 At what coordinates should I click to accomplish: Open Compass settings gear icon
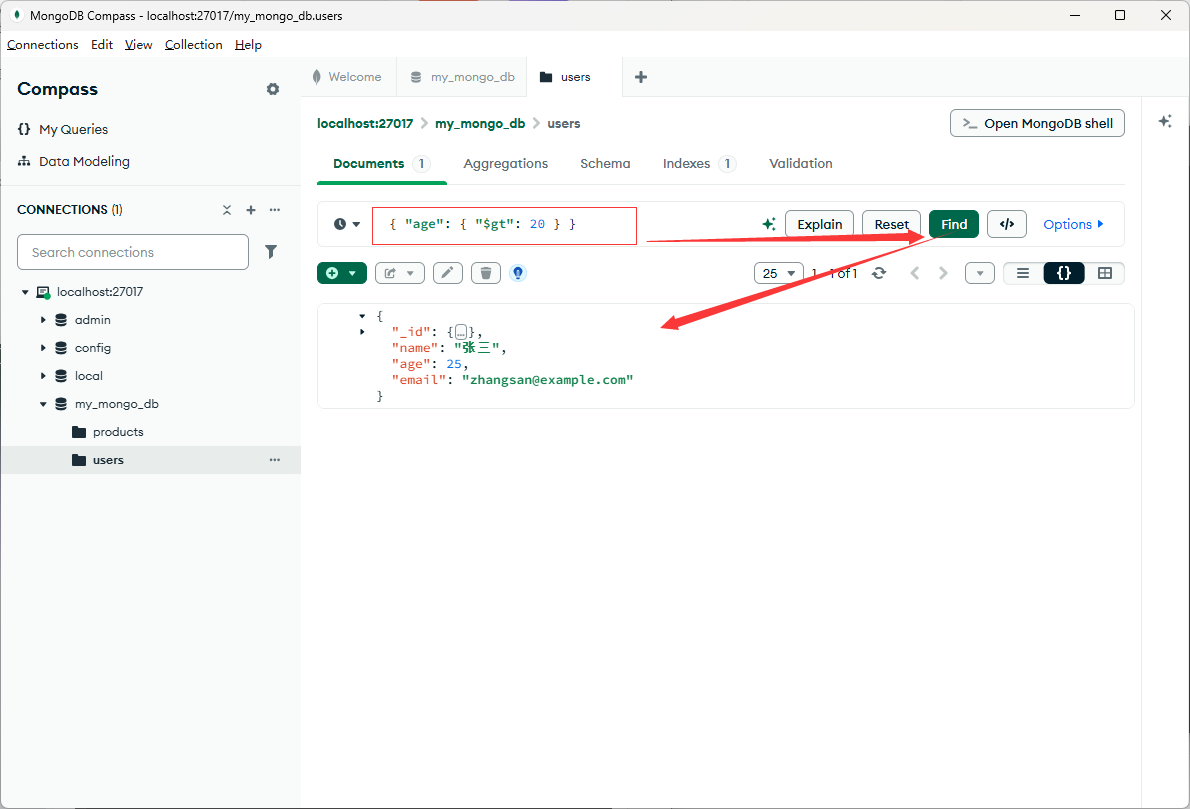click(273, 90)
